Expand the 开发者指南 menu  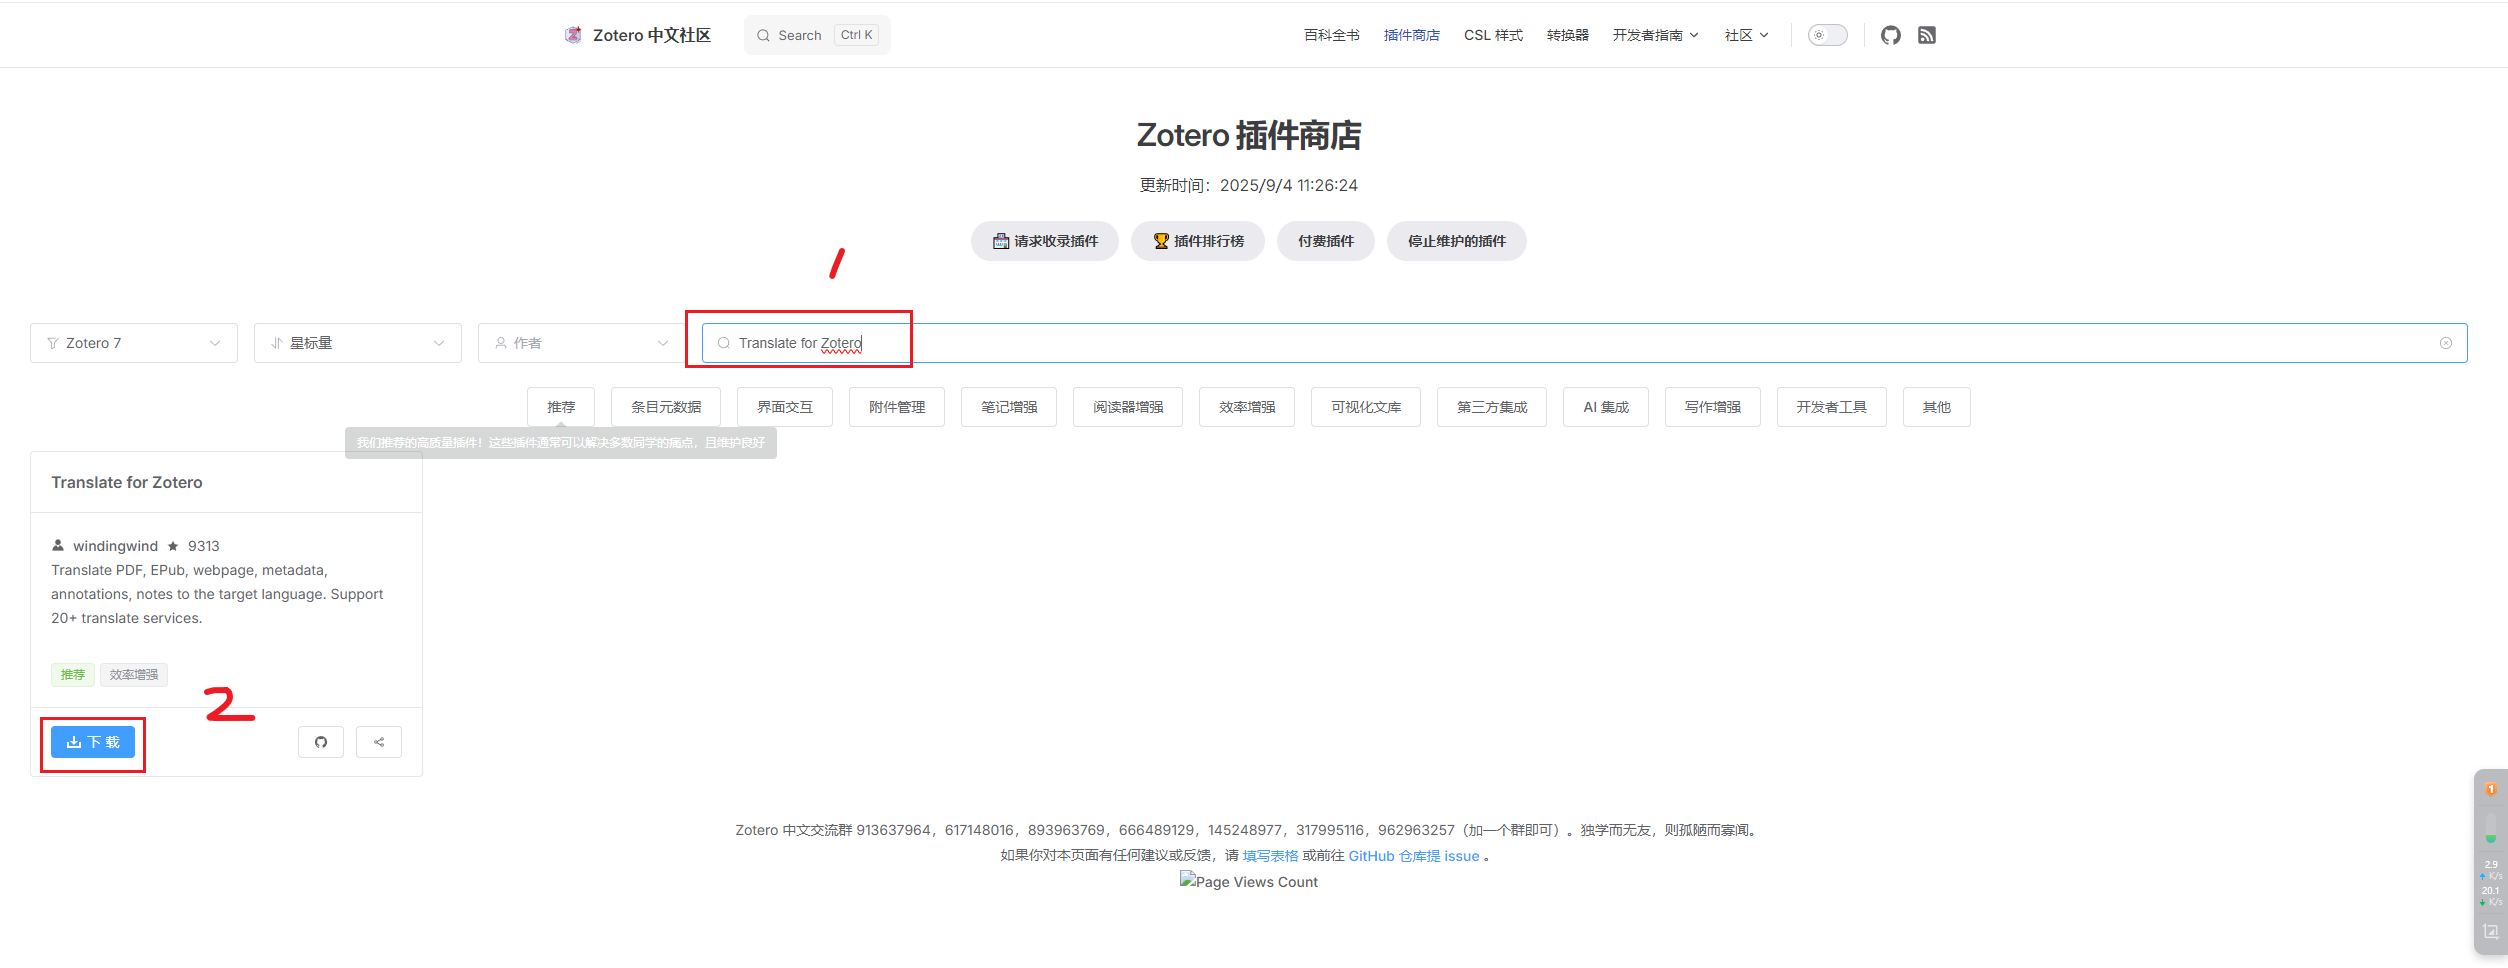point(1656,35)
